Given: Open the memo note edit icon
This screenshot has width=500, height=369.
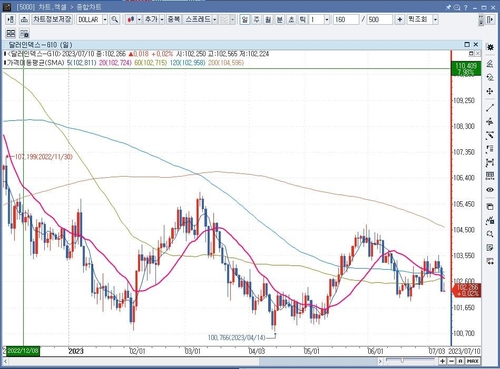Looking at the screenshot, I should coord(490,247).
